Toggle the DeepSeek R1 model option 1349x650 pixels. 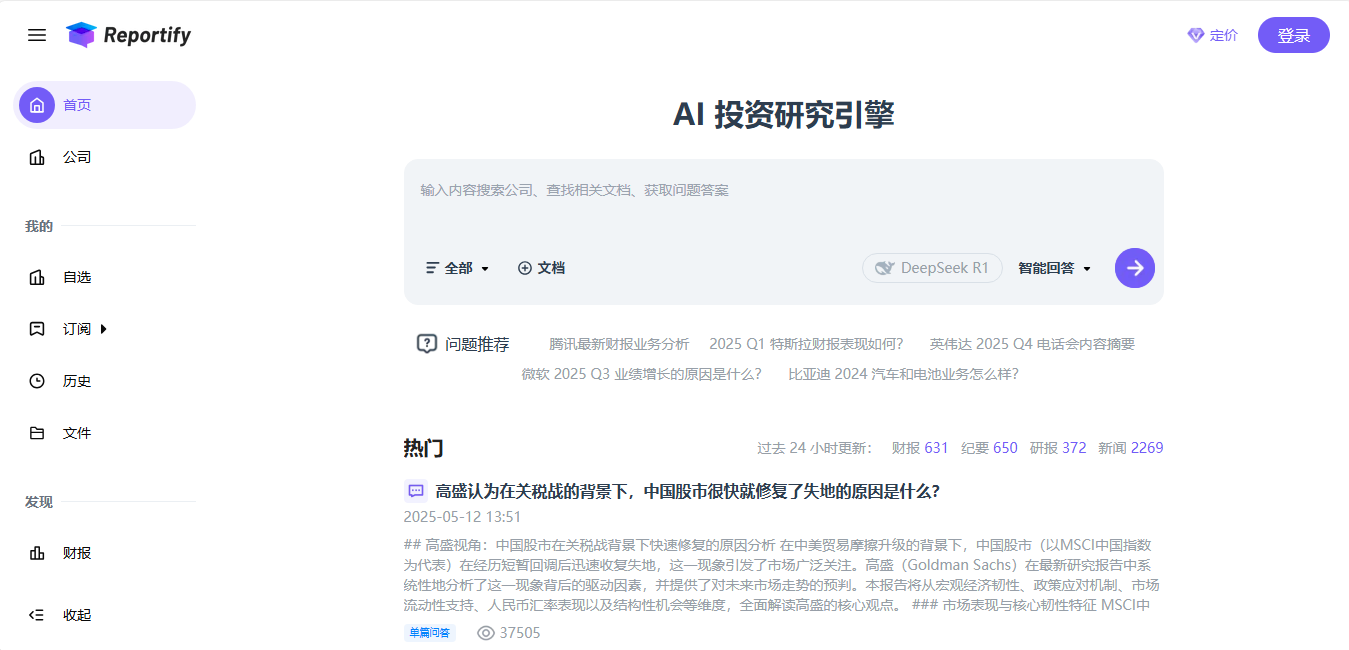tap(932, 268)
